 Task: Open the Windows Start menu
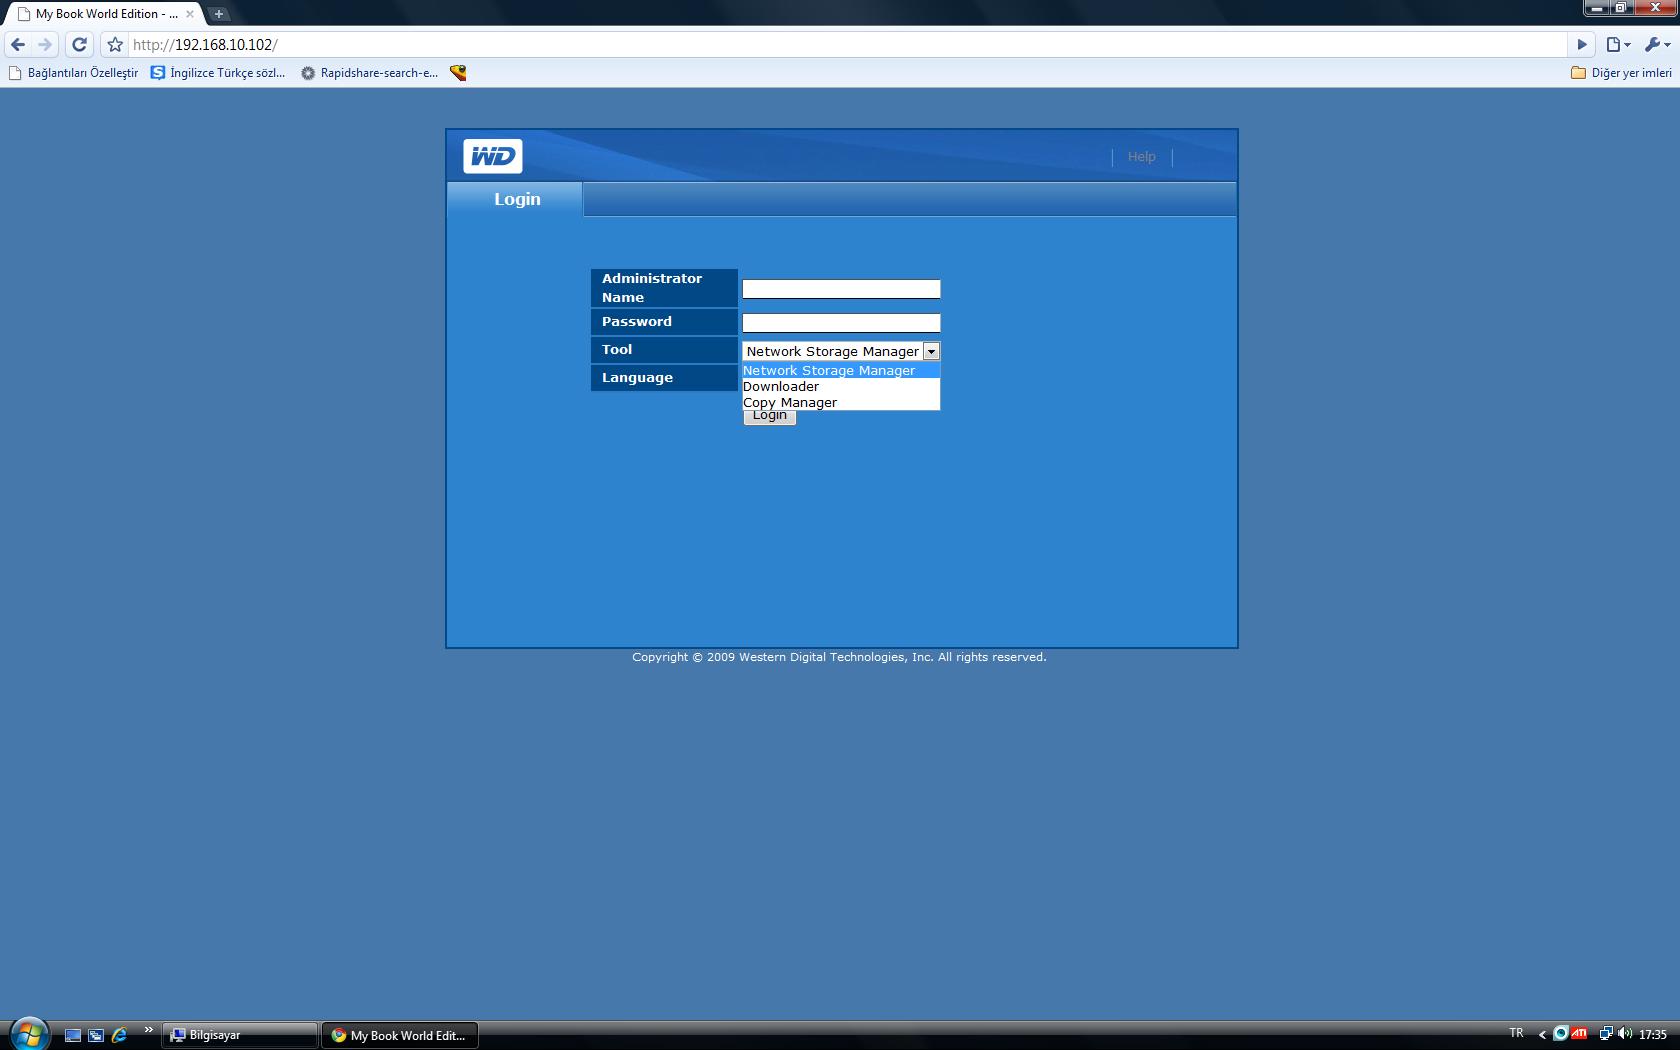point(28,1034)
